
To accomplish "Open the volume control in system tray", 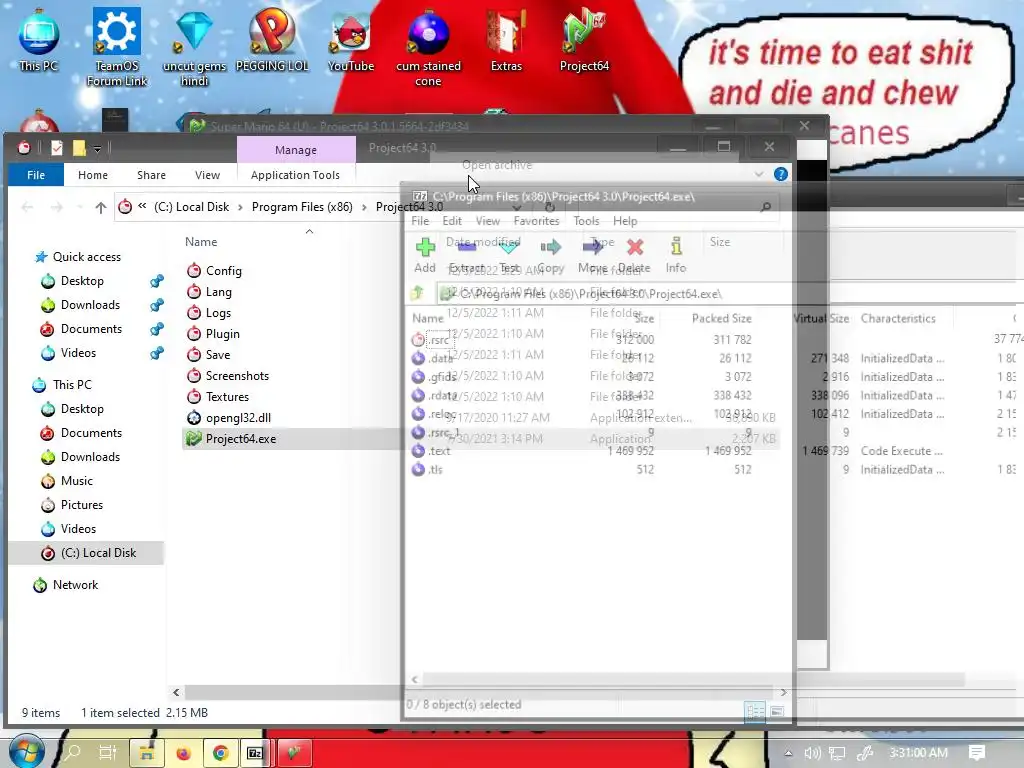I will tap(812, 753).
